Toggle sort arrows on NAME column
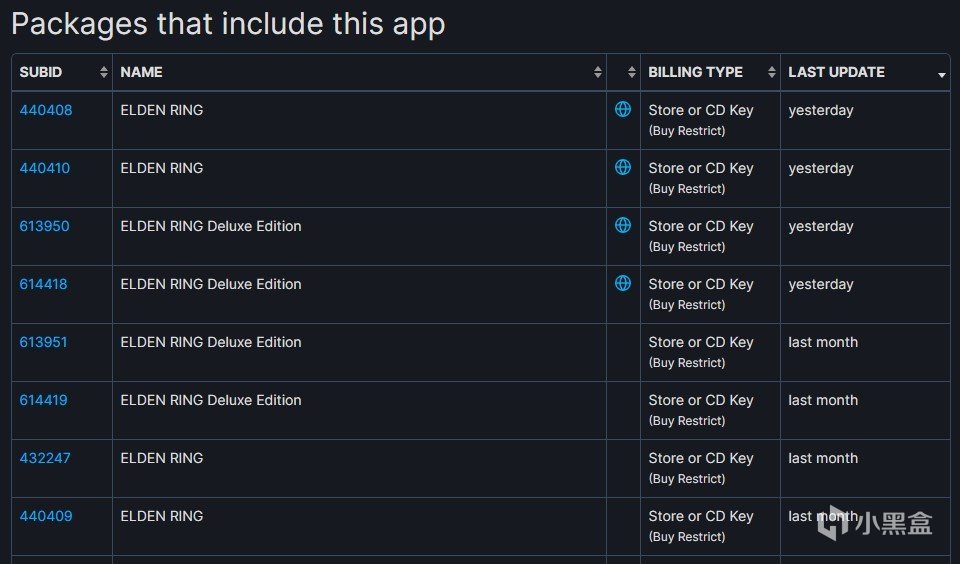Image resolution: width=960 pixels, height=564 pixels. tap(598, 72)
